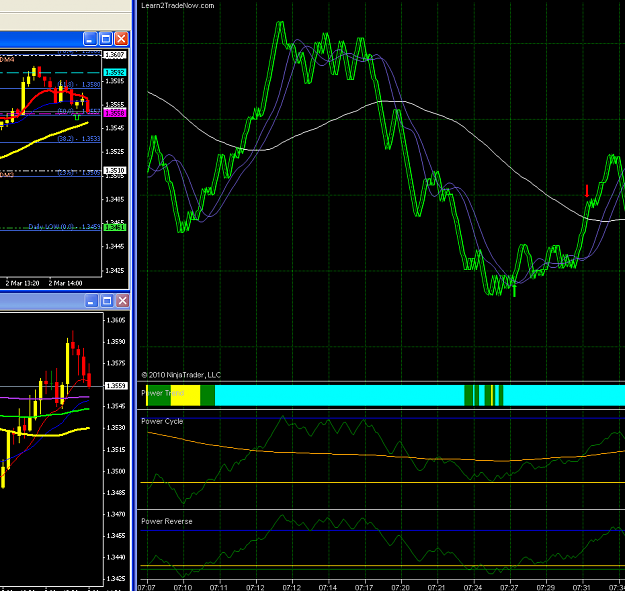625x591 pixels.
Task: Click the 2 Mar 14:00 time label
Action: pos(65,283)
